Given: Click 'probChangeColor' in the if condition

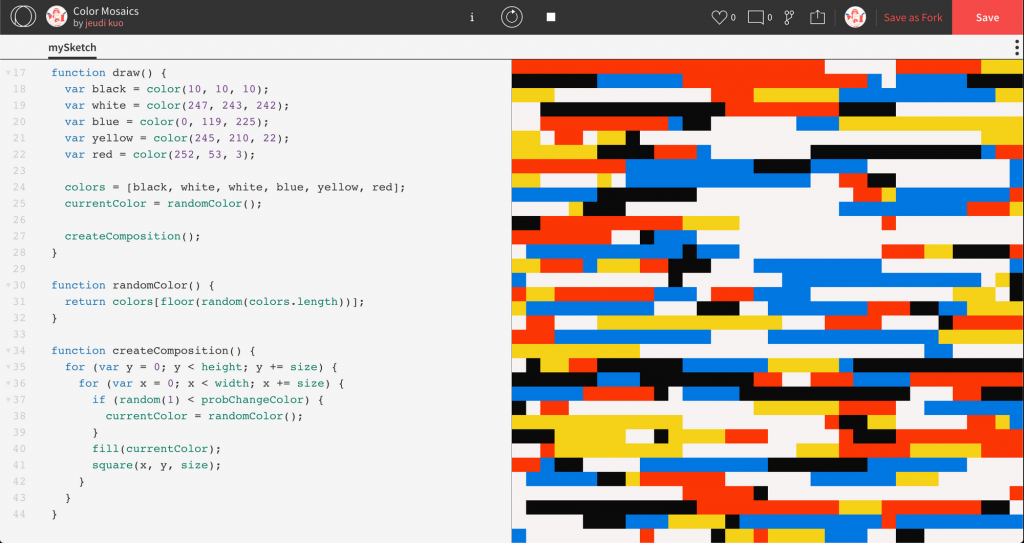Looking at the screenshot, I should pos(252,399).
